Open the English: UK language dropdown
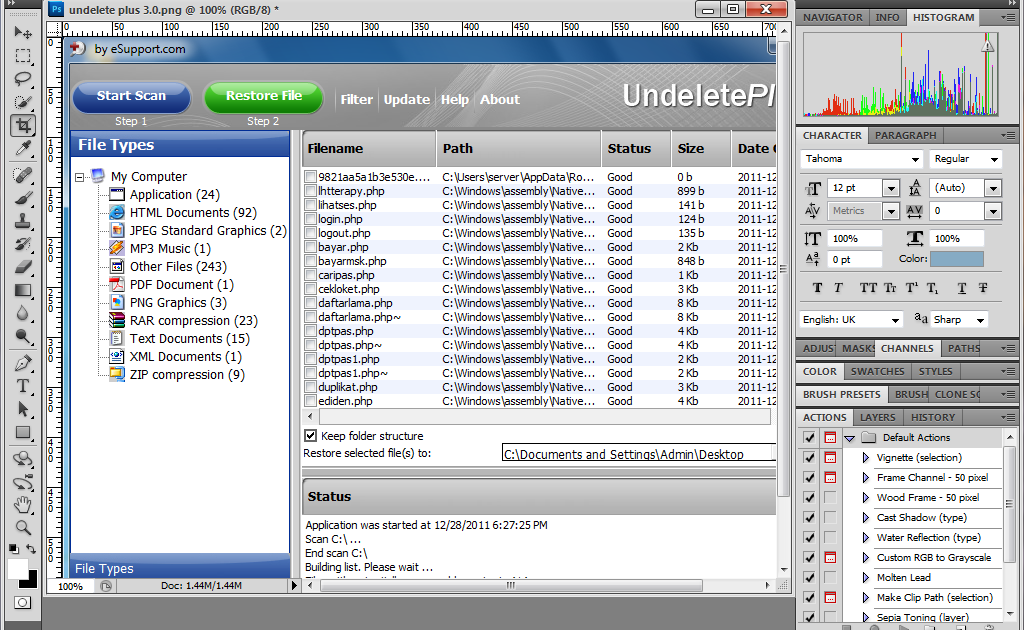This screenshot has height=630, width=1024. point(895,320)
